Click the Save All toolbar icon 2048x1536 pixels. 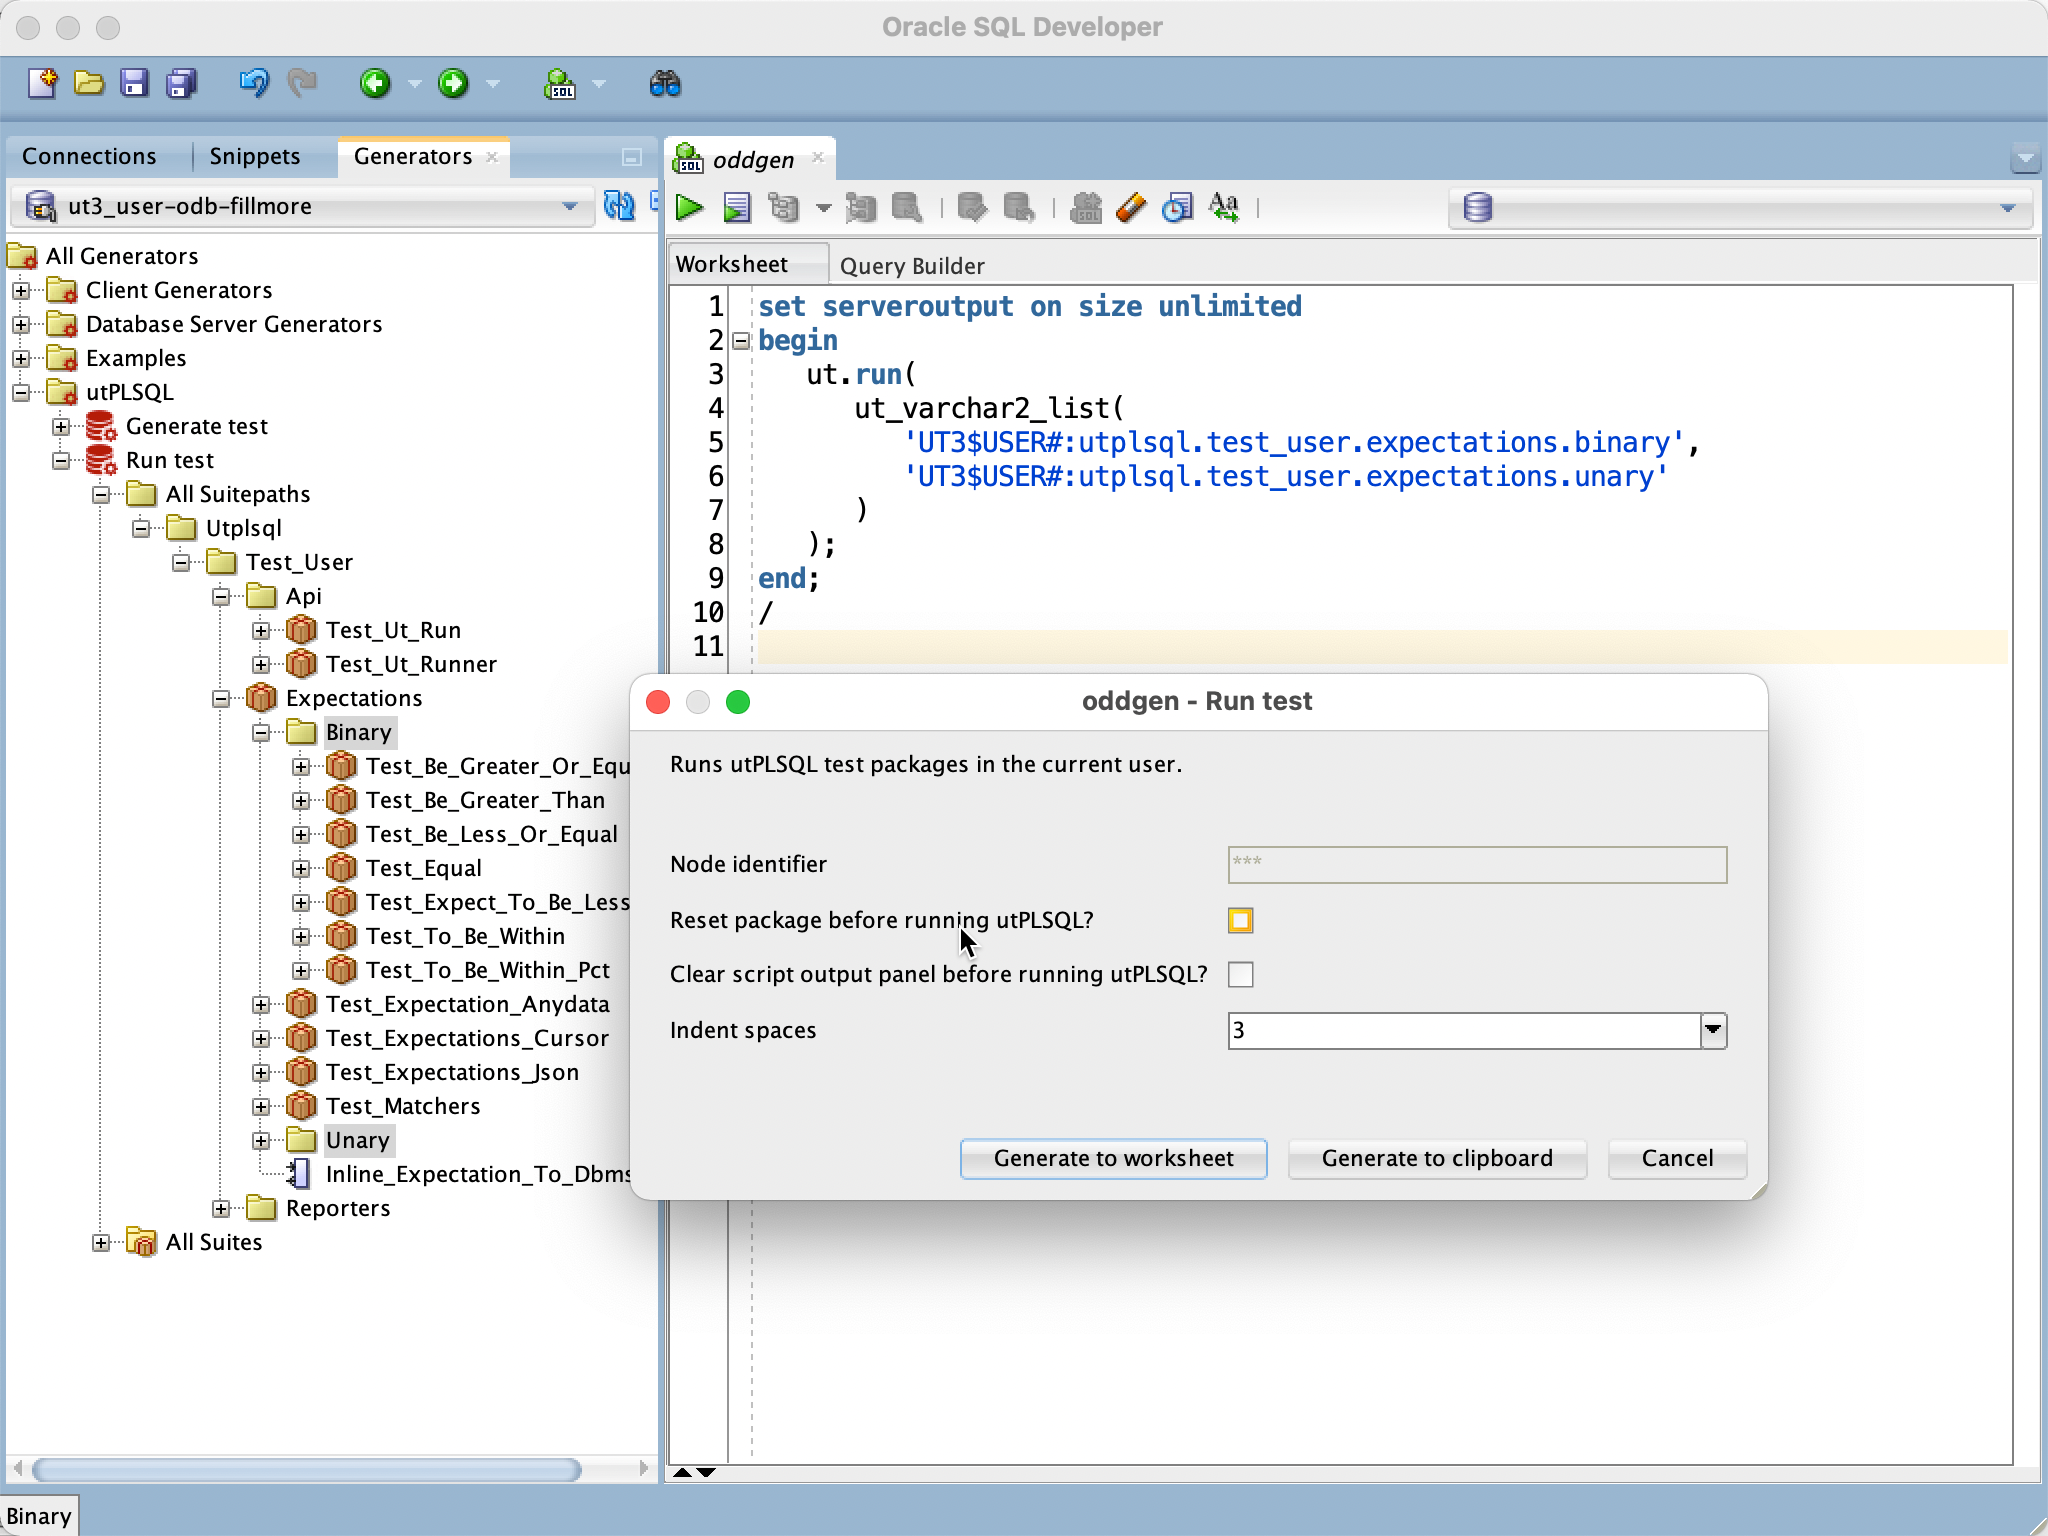coord(181,84)
